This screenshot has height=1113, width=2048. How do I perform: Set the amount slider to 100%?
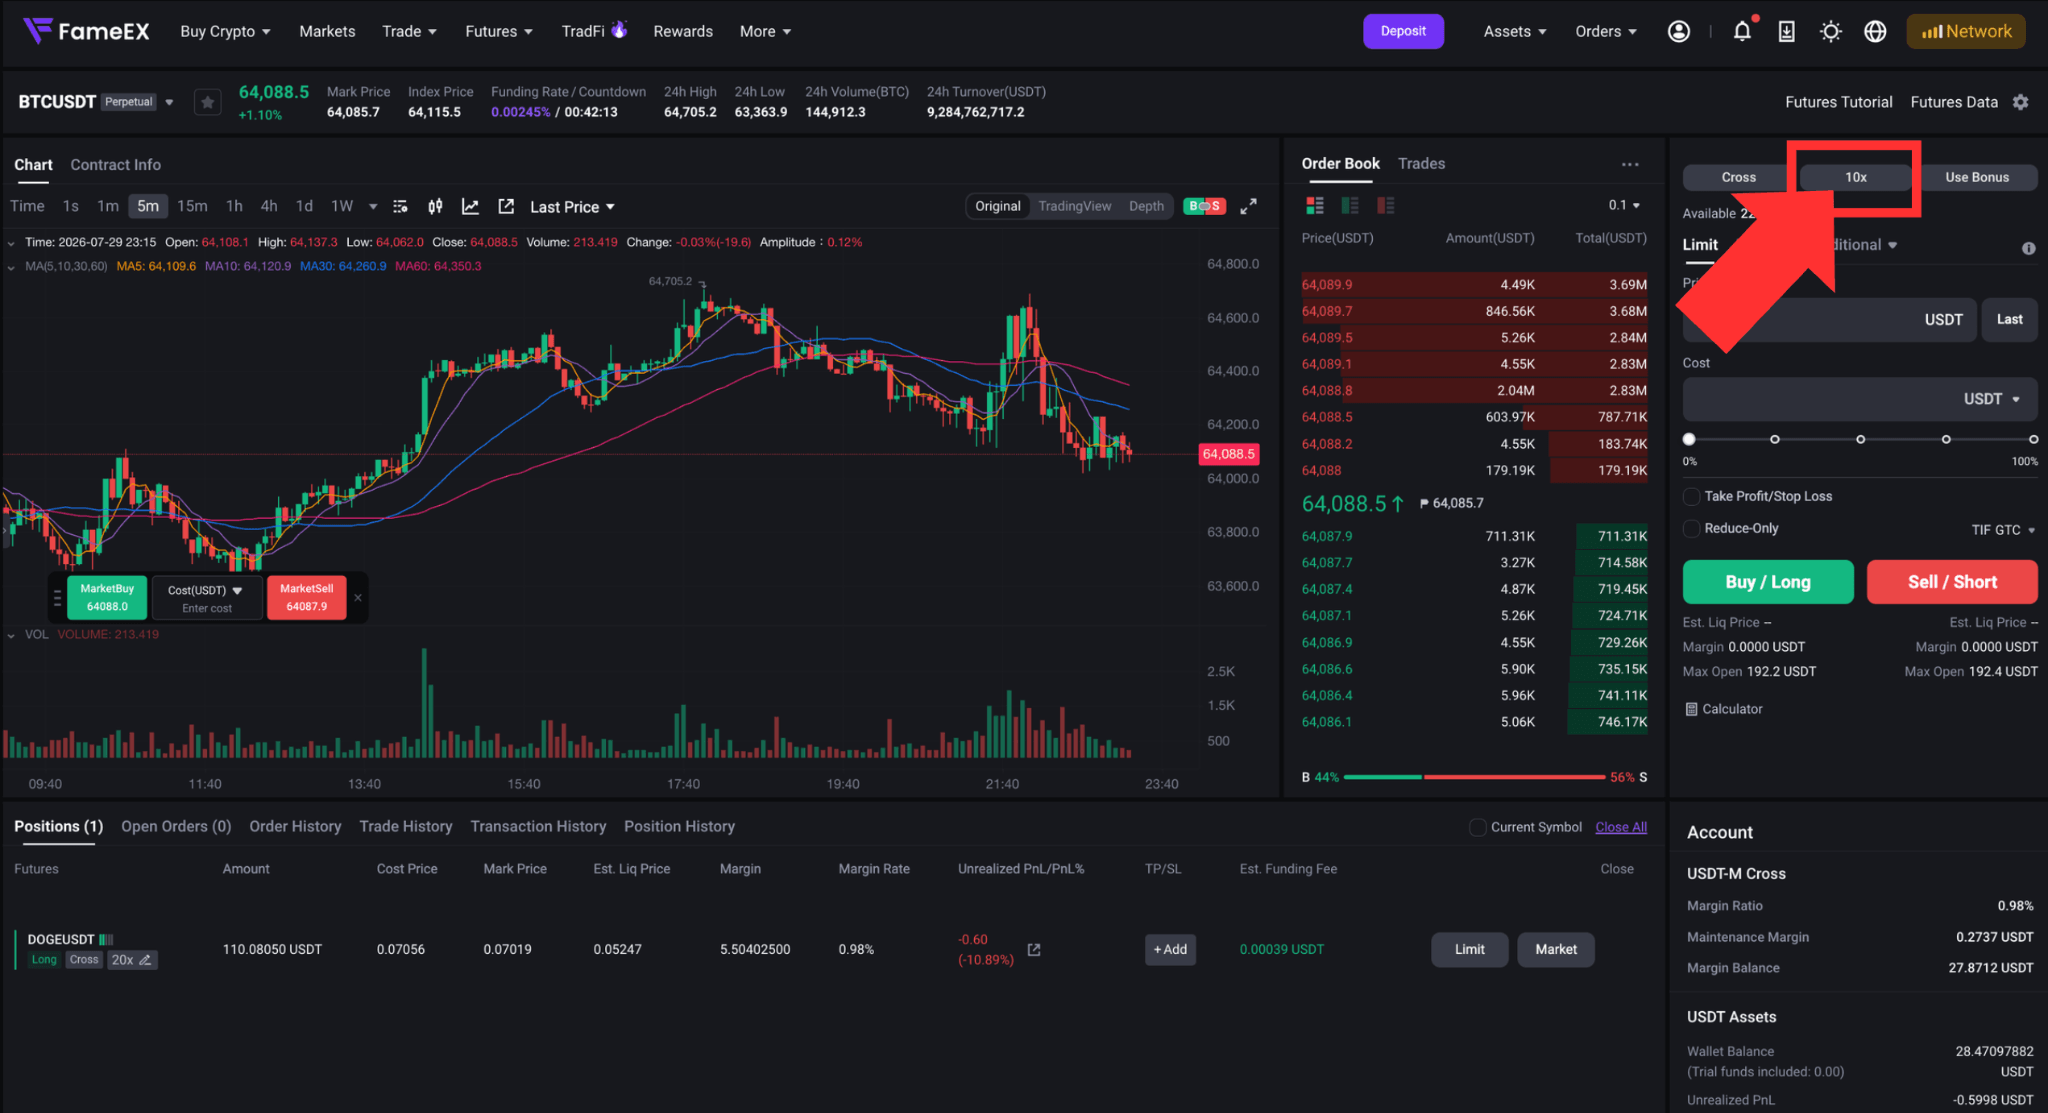(2033, 439)
